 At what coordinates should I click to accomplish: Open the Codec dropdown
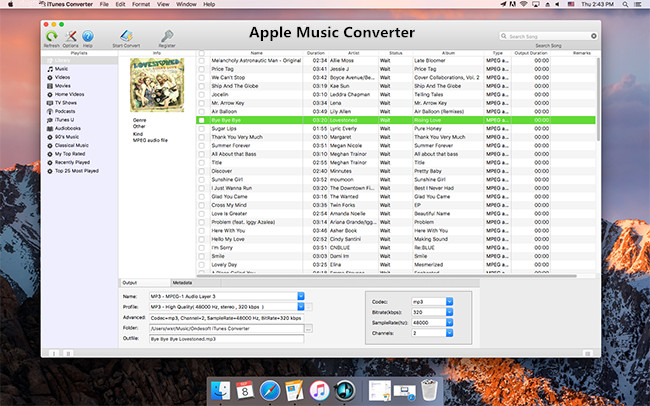pyautogui.click(x=449, y=301)
